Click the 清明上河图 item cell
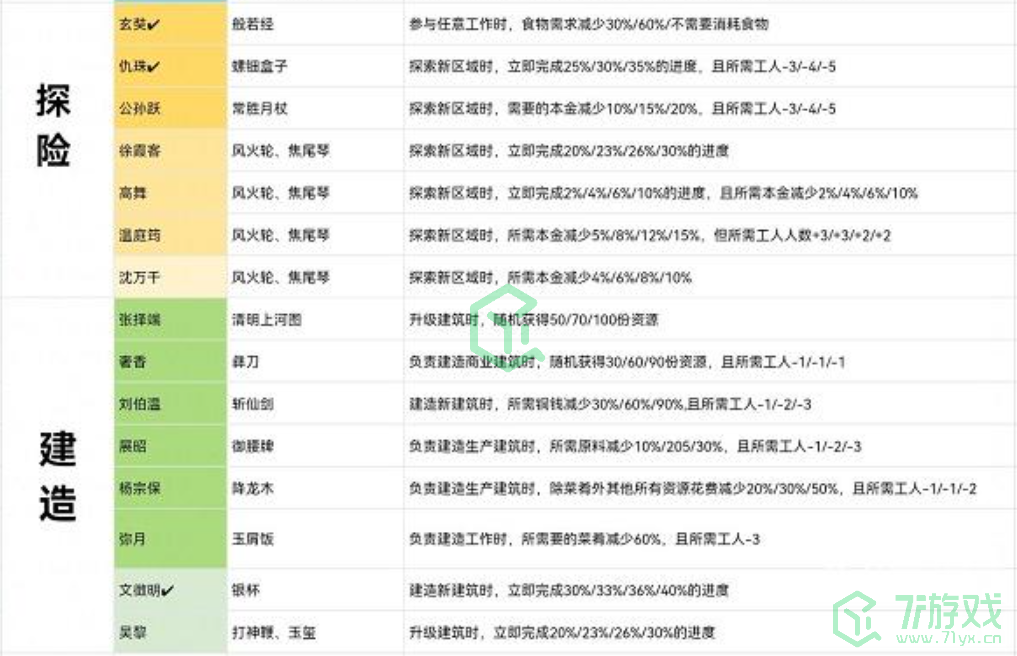This screenshot has width=1017, height=656. (x=266, y=320)
